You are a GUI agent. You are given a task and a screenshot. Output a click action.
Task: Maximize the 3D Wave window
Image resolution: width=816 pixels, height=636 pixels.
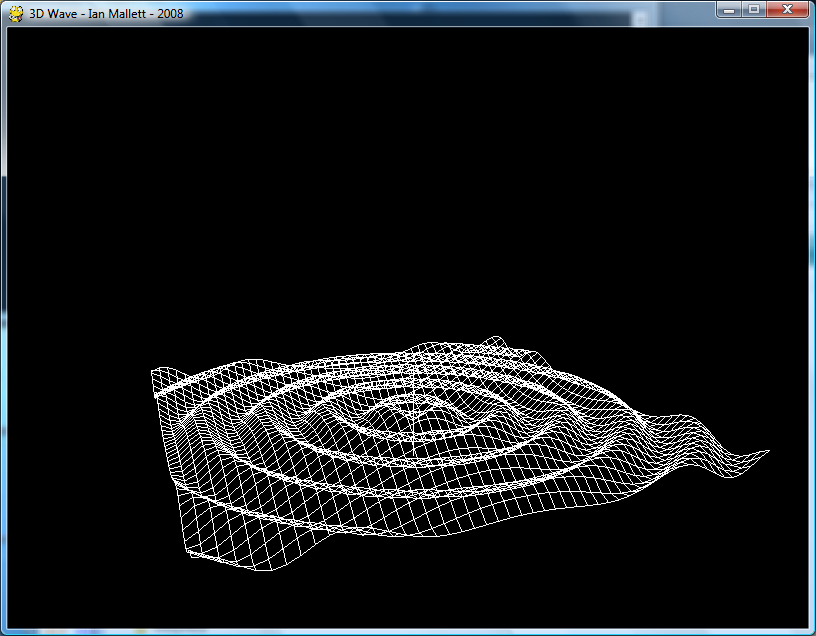[753, 10]
